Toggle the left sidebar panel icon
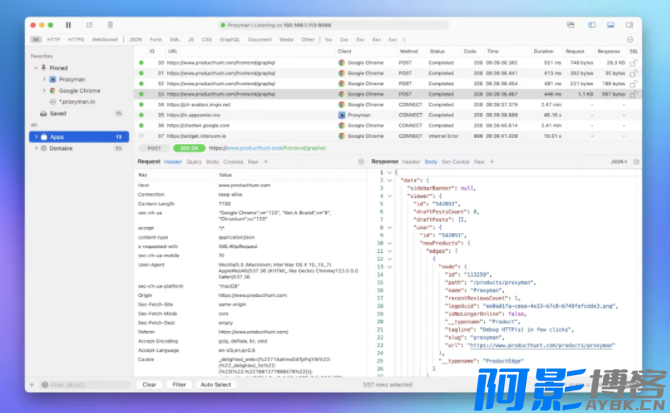Image resolution: width=670 pixels, height=413 pixels. pyautogui.click(x=591, y=25)
